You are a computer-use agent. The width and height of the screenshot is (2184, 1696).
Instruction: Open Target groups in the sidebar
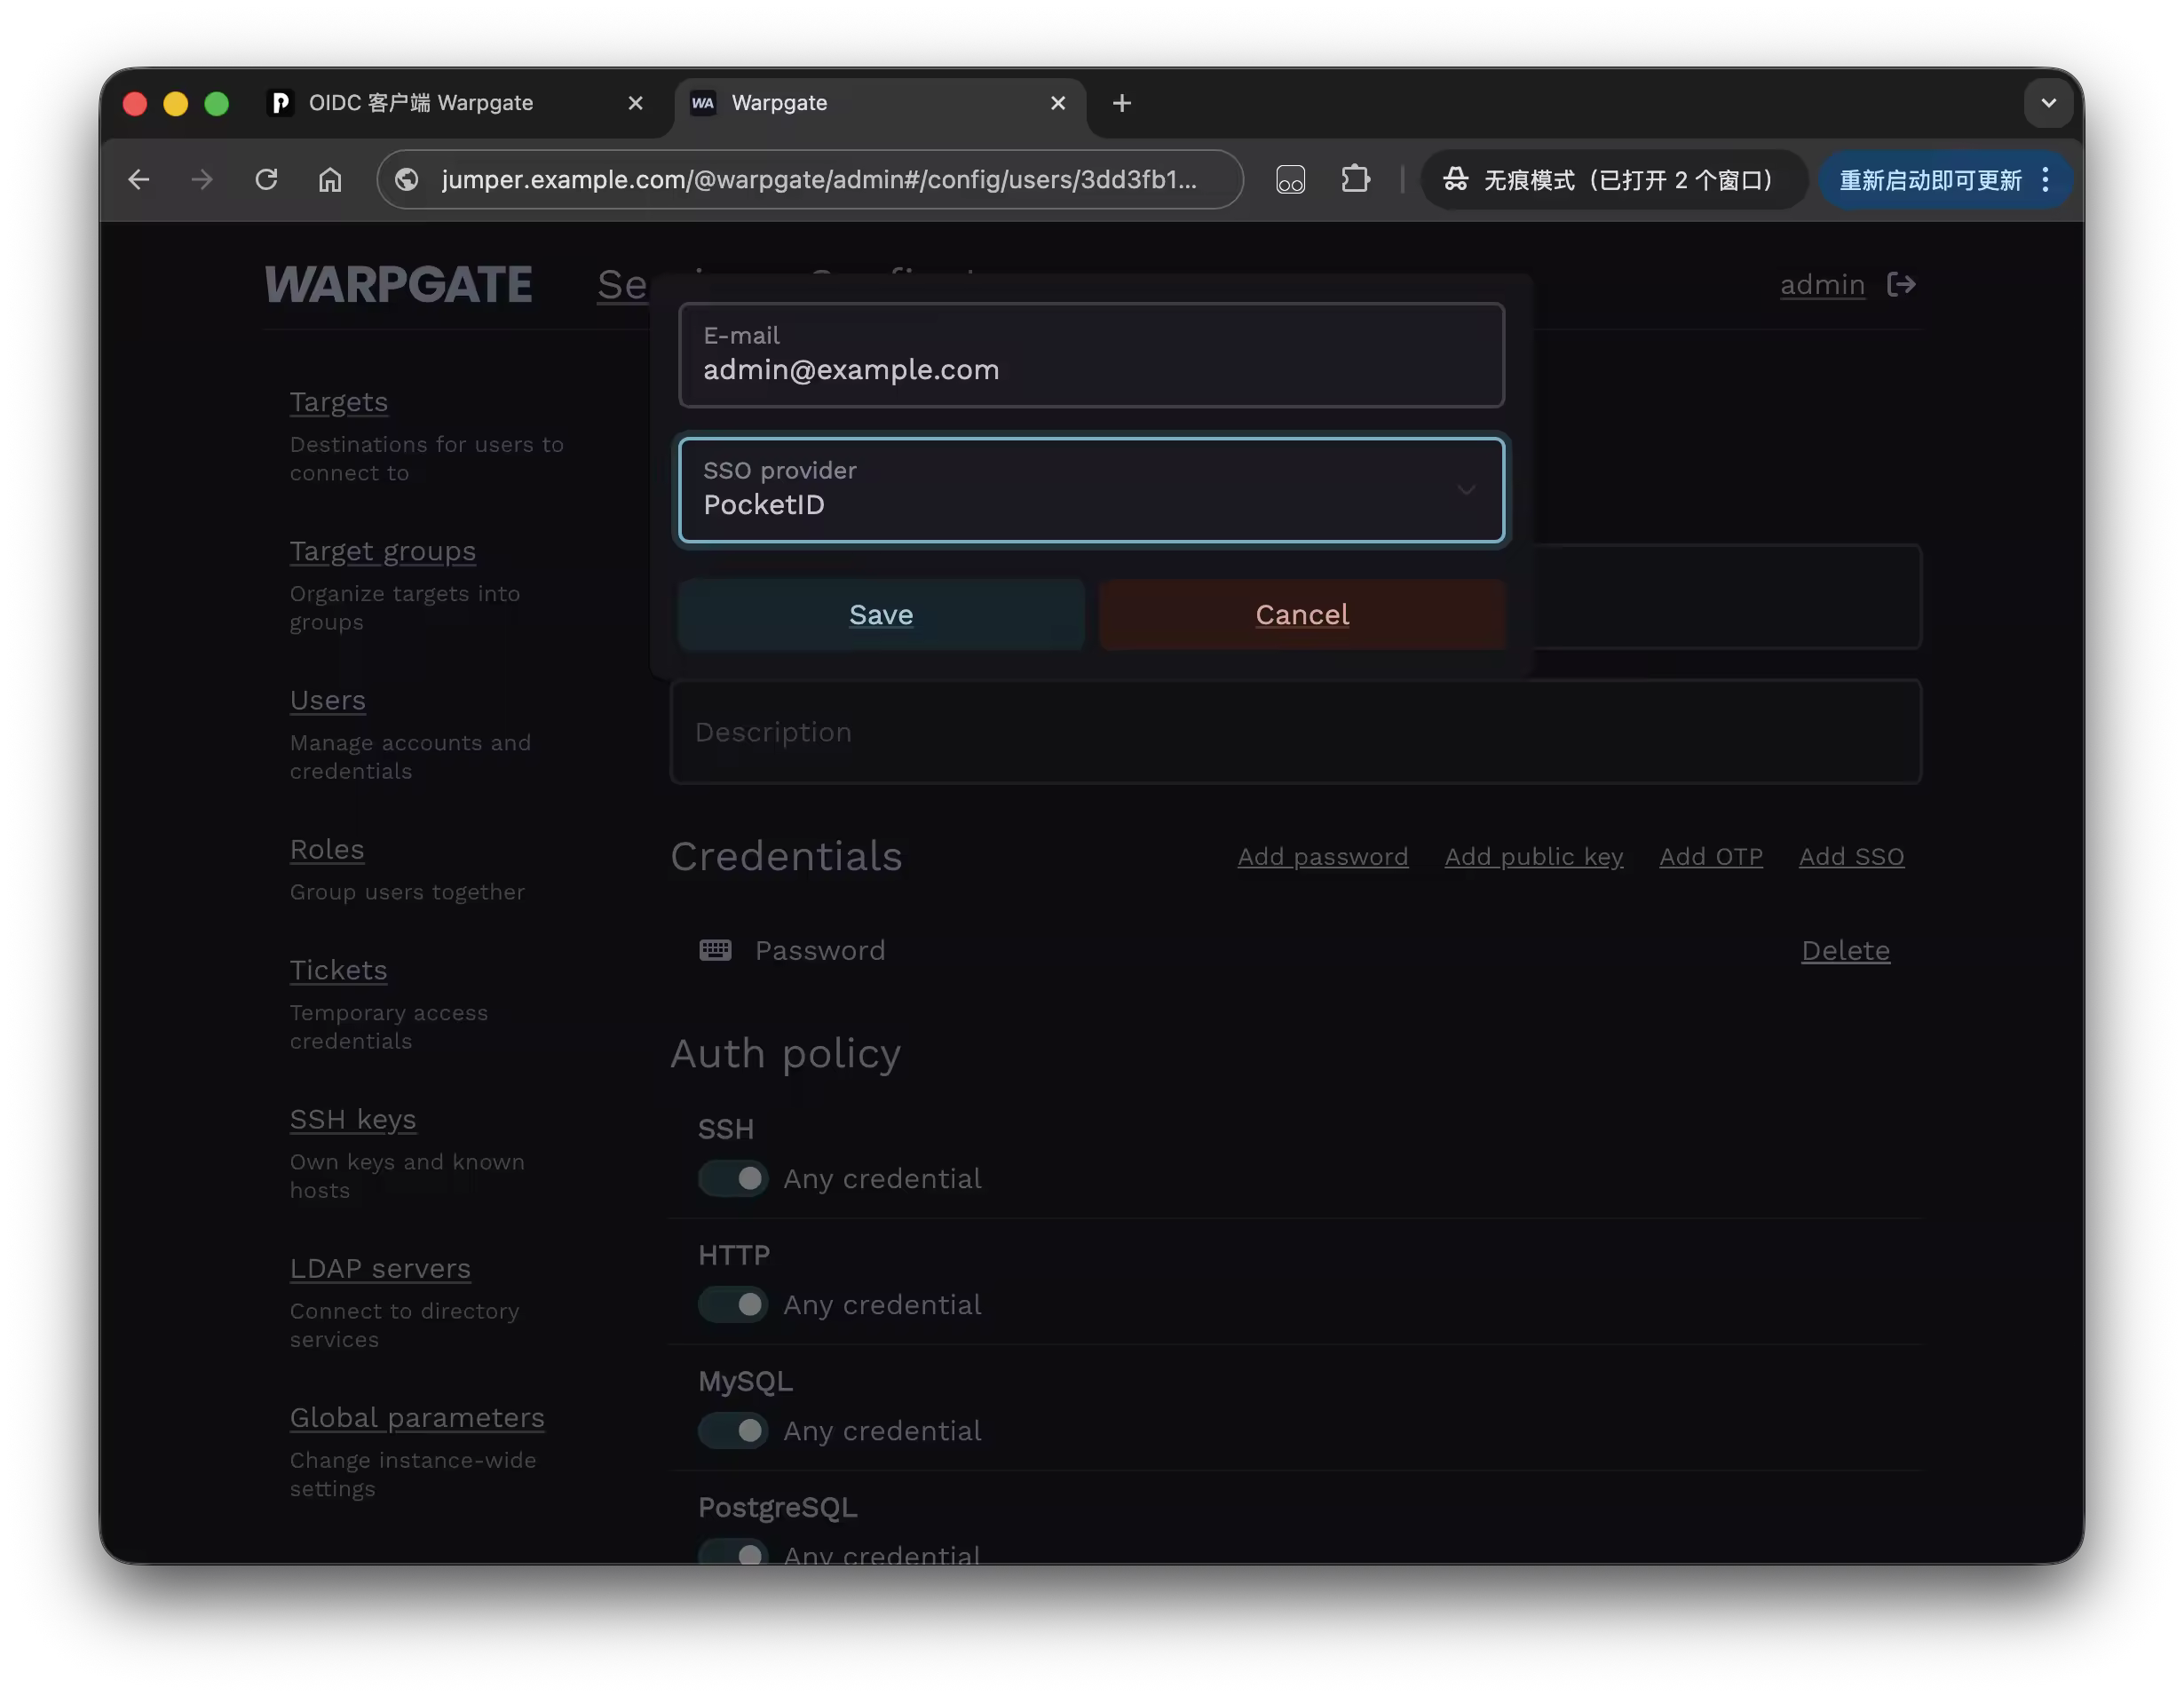click(x=382, y=551)
